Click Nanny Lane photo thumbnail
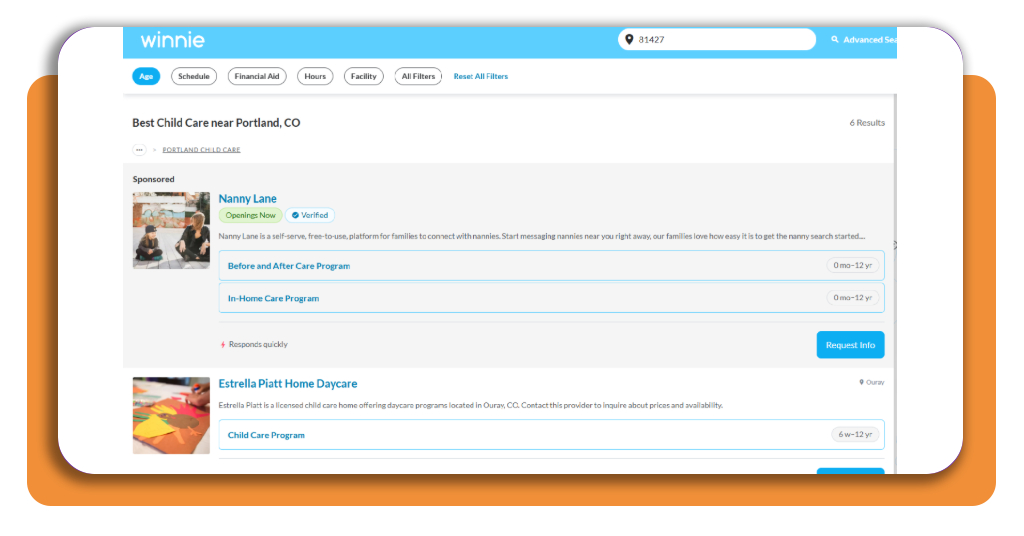The image size is (1024, 536). (x=171, y=230)
